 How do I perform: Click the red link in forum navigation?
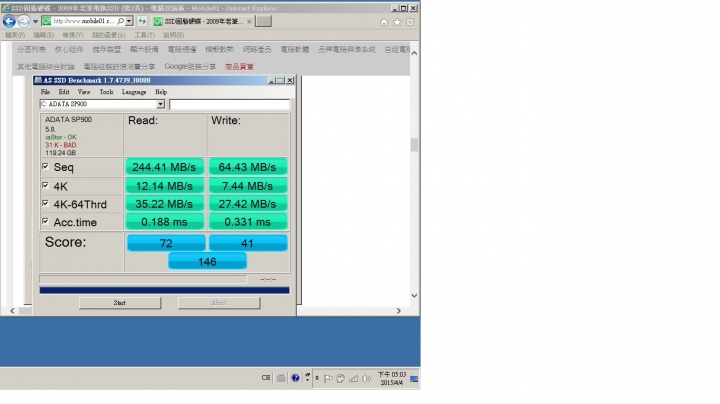[239, 67]
